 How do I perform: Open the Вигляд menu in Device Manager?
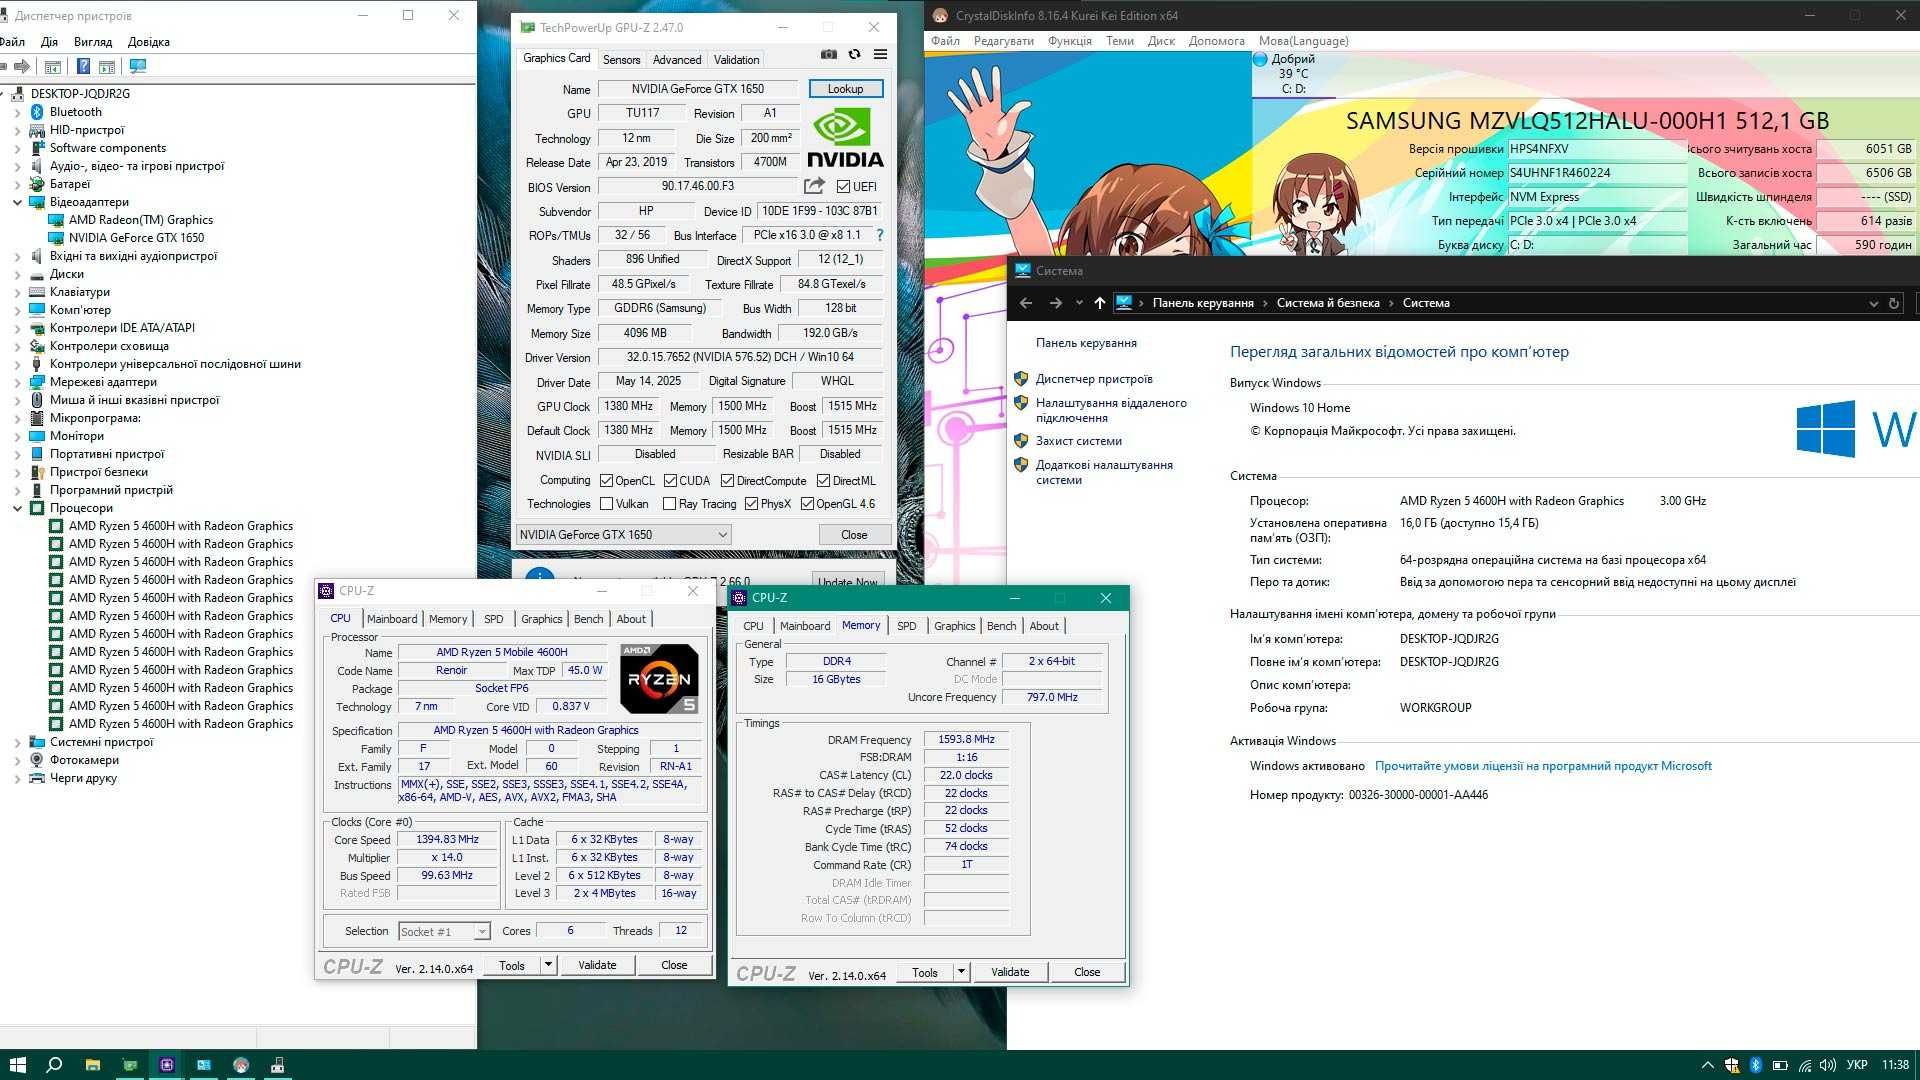click(93, 42)
